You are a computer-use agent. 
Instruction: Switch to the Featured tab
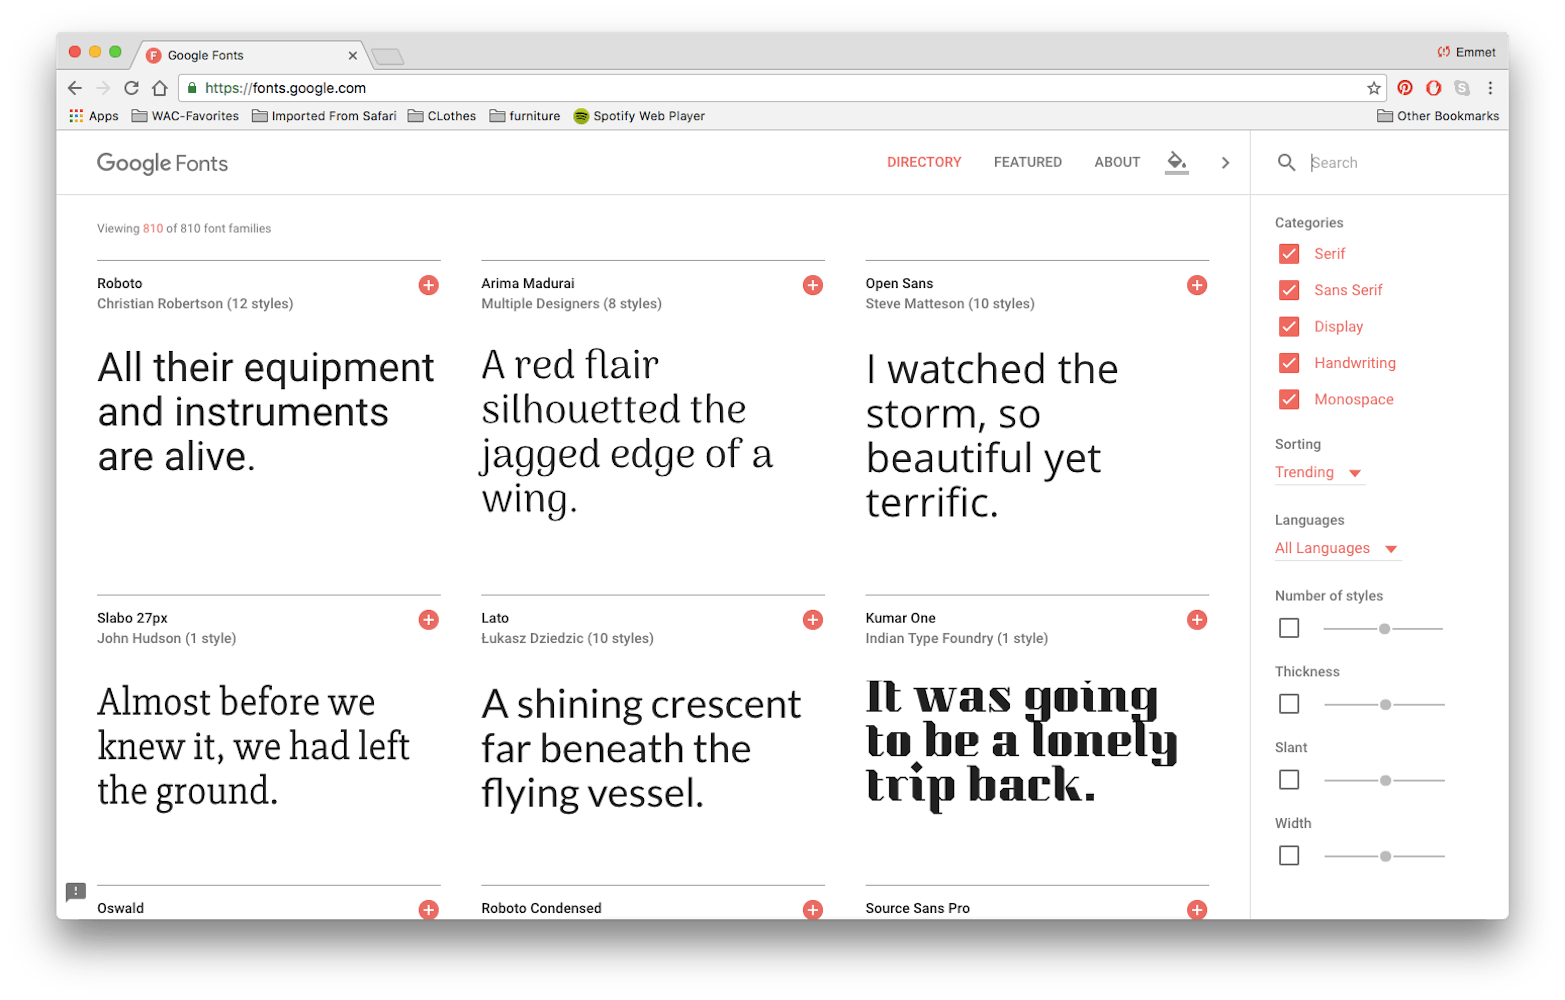coord(1027,162)
